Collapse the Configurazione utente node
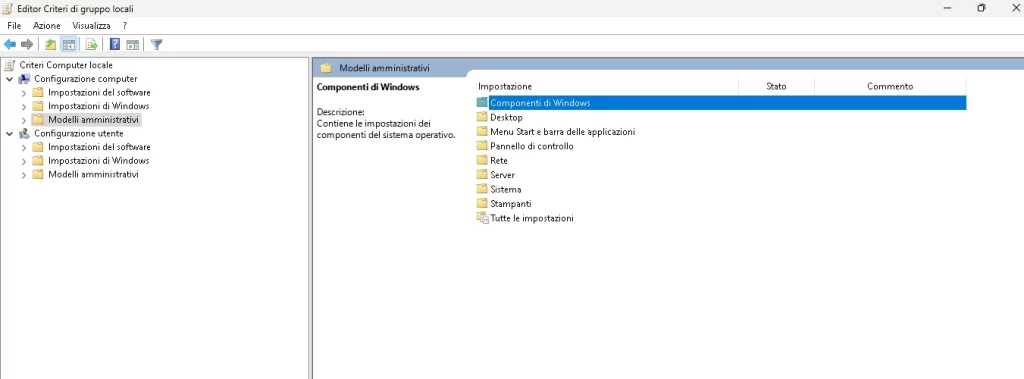Image resolution: width=1024 pixels, height=379 pixels. [x=9, y=133]
